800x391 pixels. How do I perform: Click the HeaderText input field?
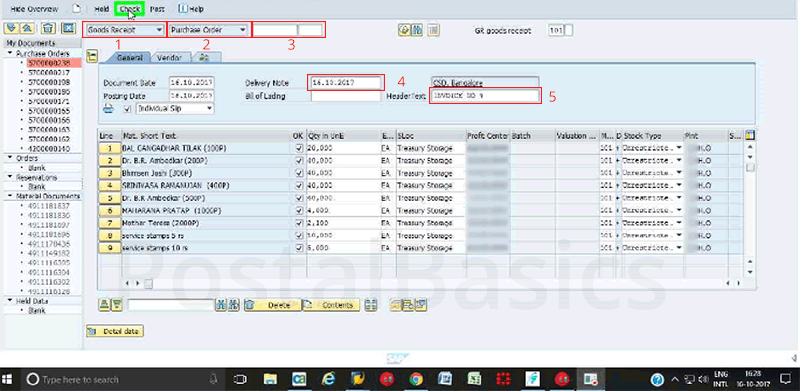tap(485, 95)
